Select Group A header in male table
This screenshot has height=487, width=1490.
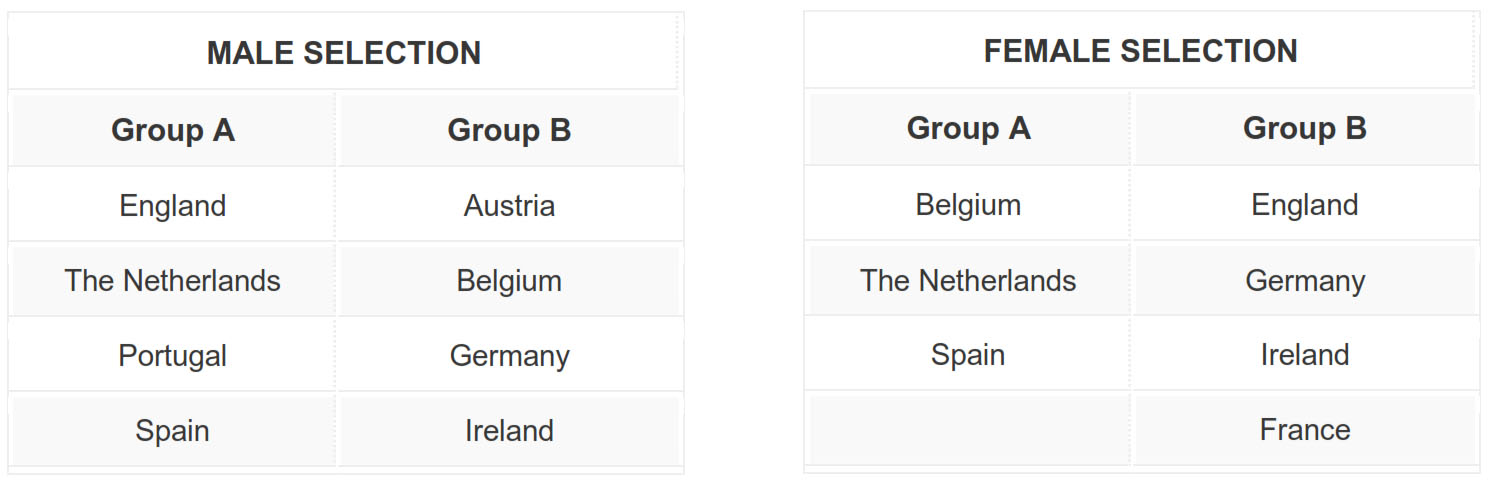173,130
